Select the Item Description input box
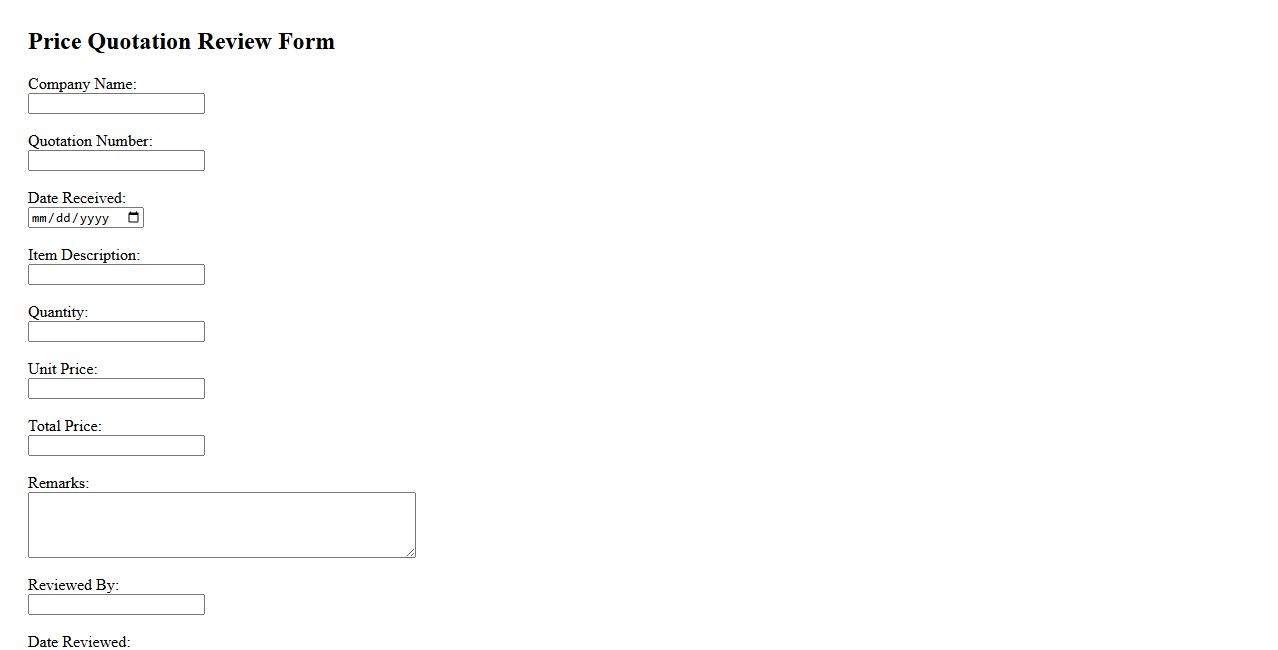 coord(116,275)
